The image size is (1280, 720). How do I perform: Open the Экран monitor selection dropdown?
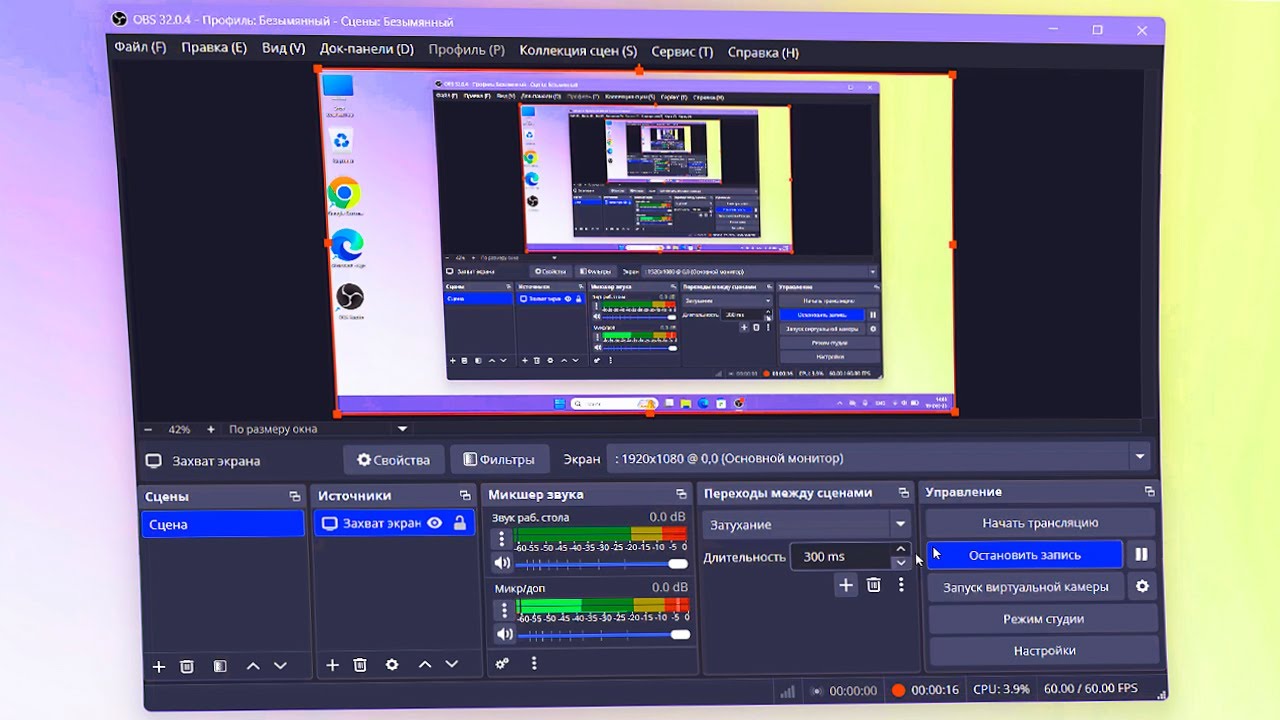click(x=880, y=458)
